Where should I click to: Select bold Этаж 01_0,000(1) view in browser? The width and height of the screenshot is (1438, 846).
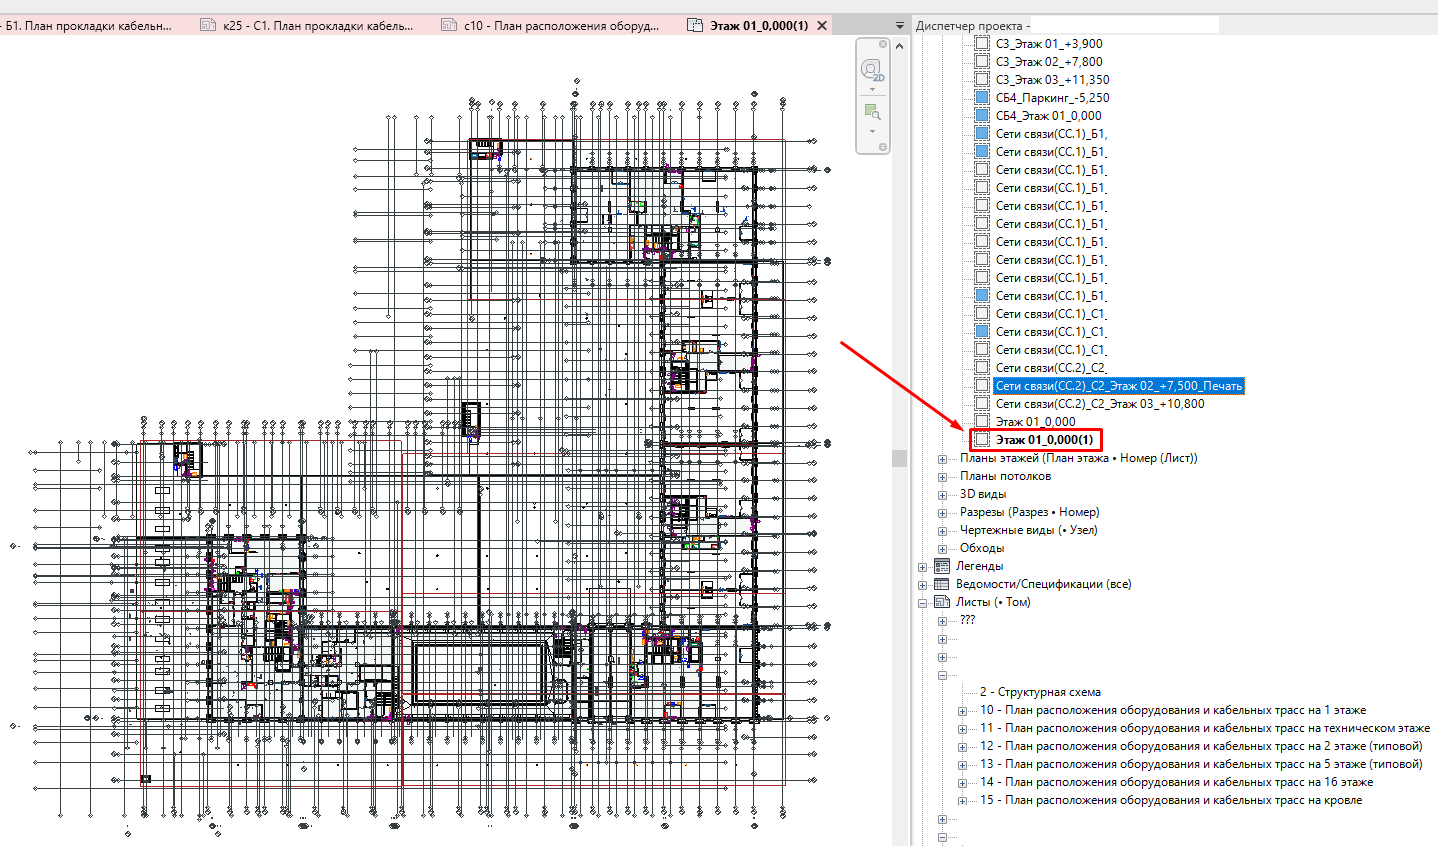[x=1045, y=440]
